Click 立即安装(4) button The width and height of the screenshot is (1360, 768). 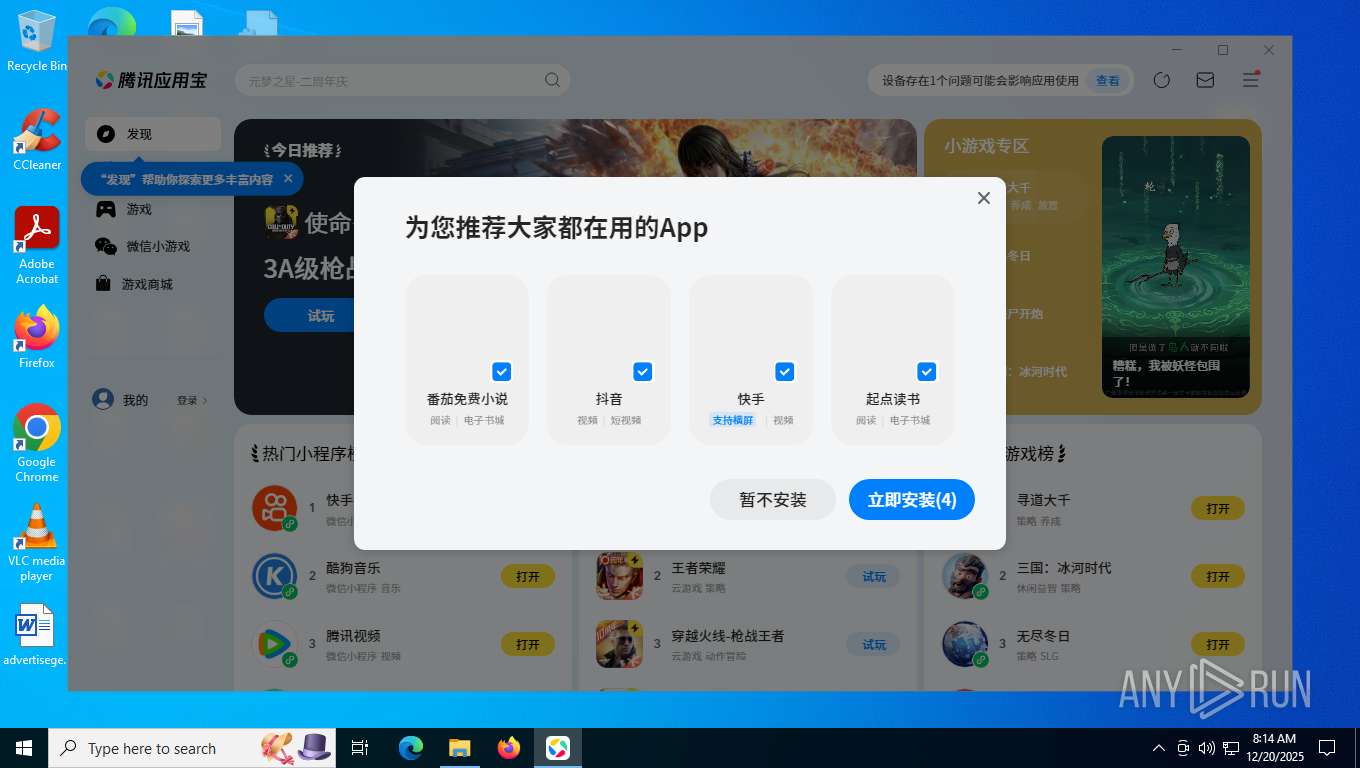(x=912, y=500)
